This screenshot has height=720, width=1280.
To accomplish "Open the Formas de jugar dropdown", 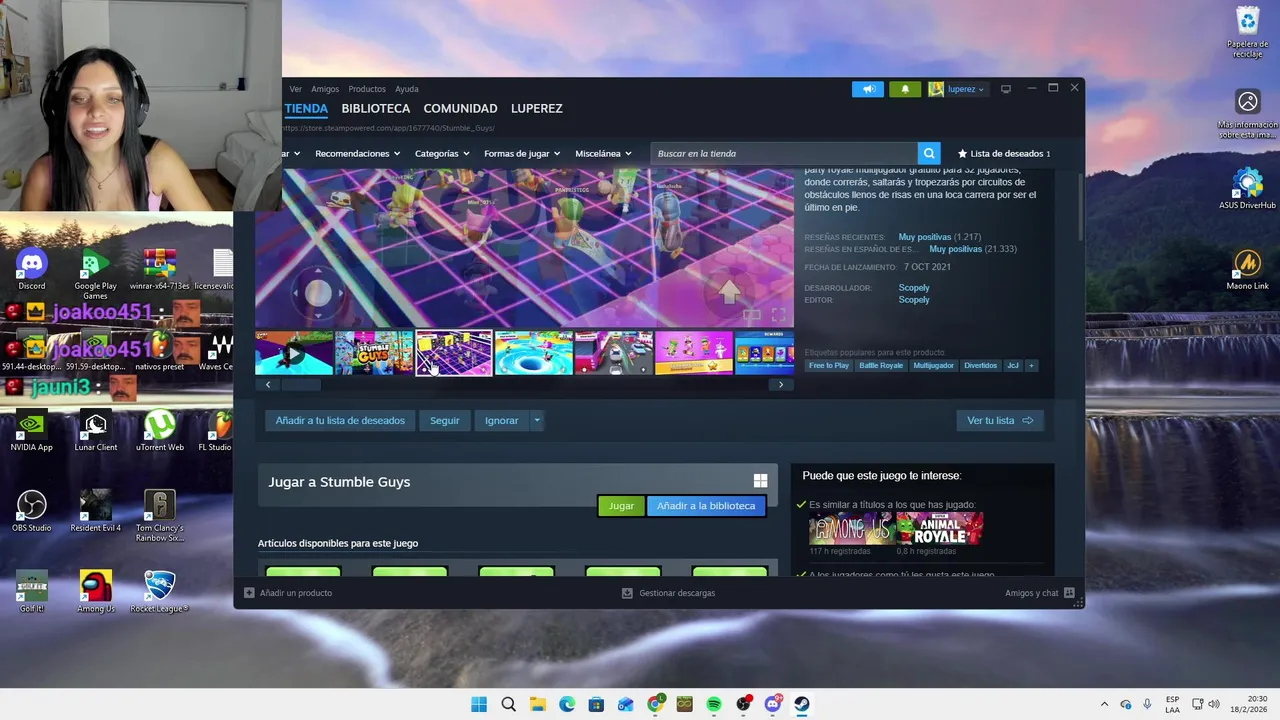I will point(522,153).
